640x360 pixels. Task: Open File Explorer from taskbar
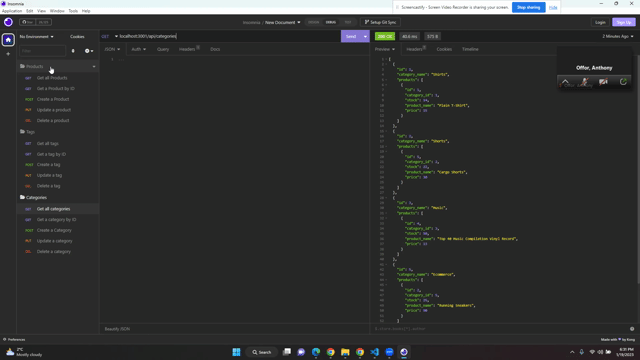[x=345, y=352]
